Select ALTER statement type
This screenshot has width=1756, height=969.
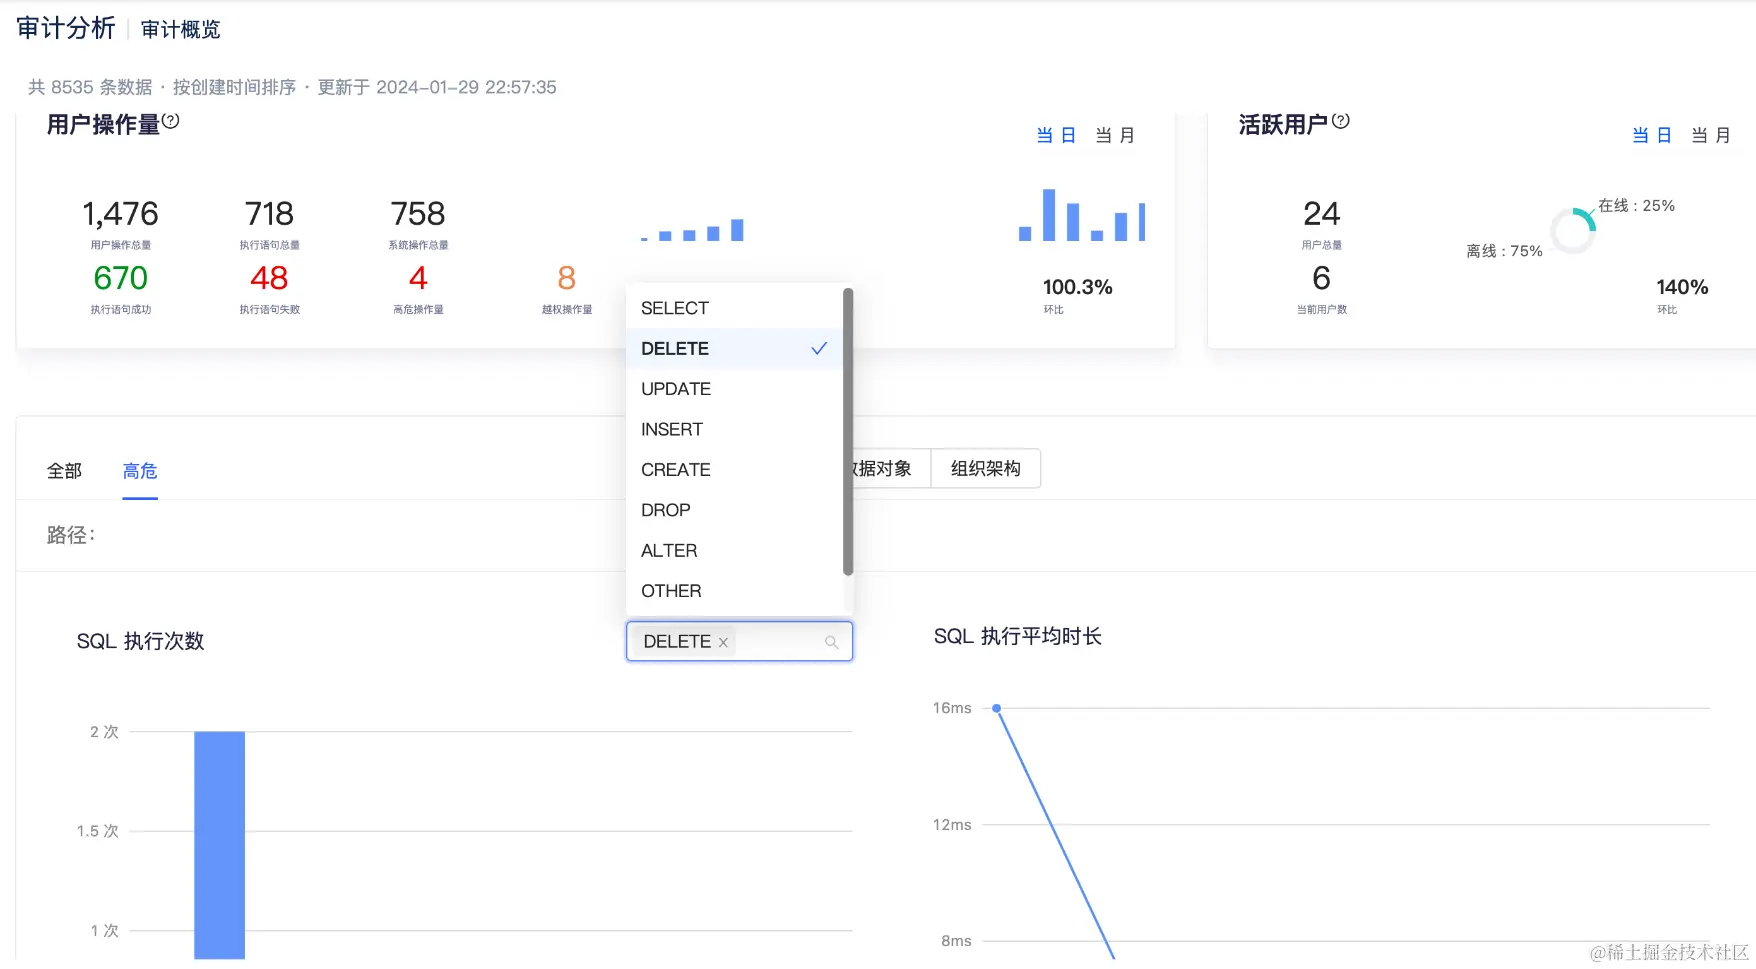[x=735, y=551]
